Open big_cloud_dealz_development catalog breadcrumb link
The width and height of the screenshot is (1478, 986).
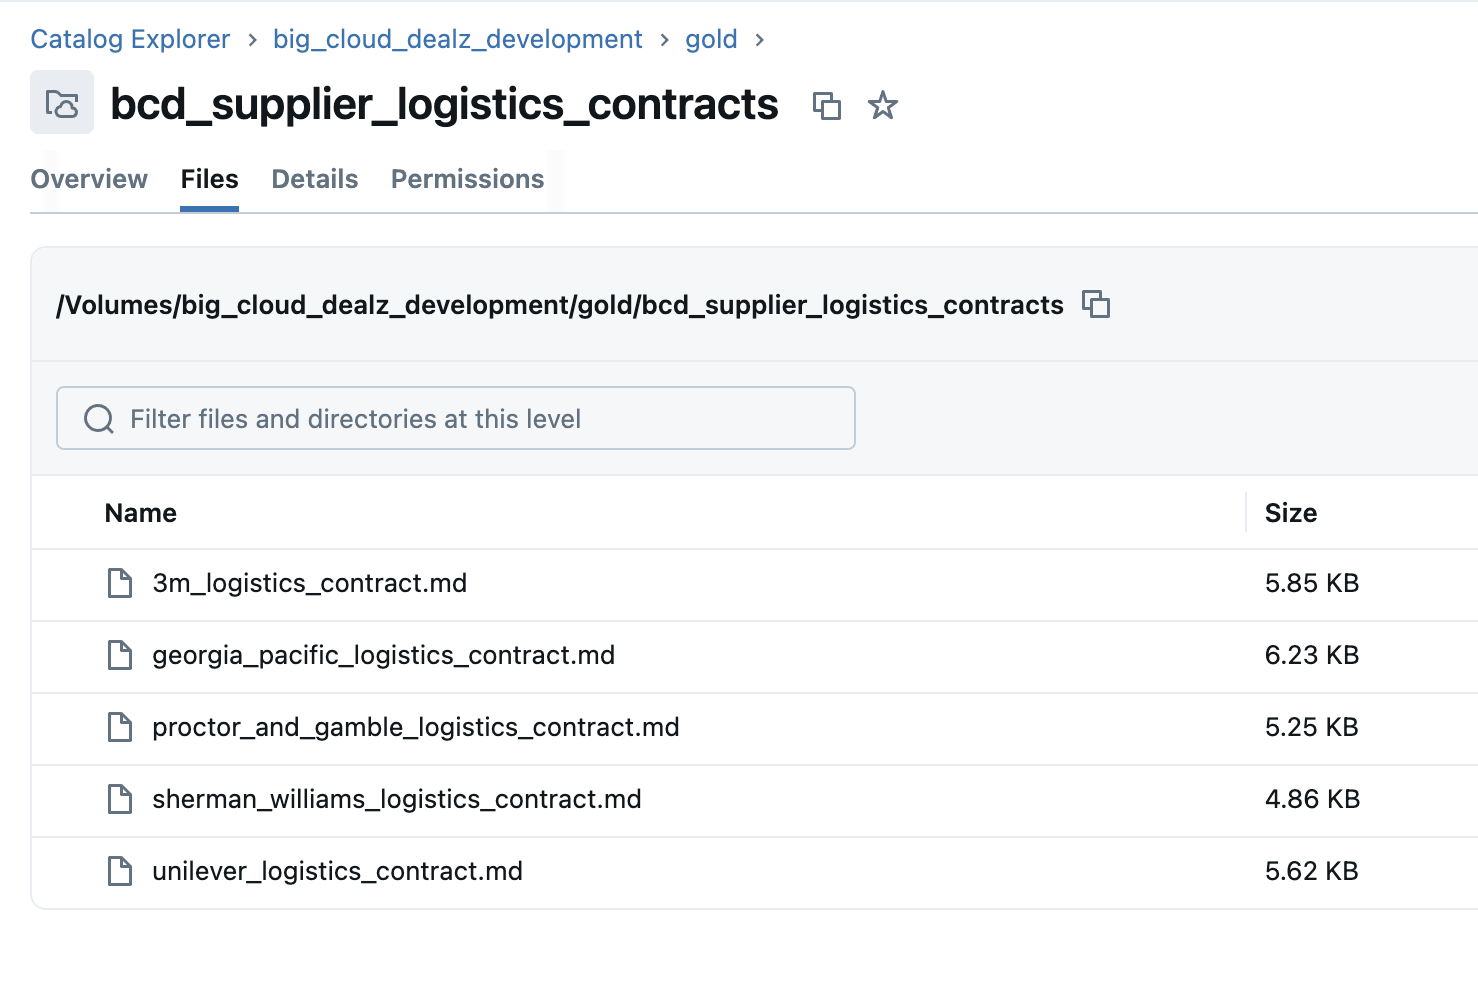457,39
